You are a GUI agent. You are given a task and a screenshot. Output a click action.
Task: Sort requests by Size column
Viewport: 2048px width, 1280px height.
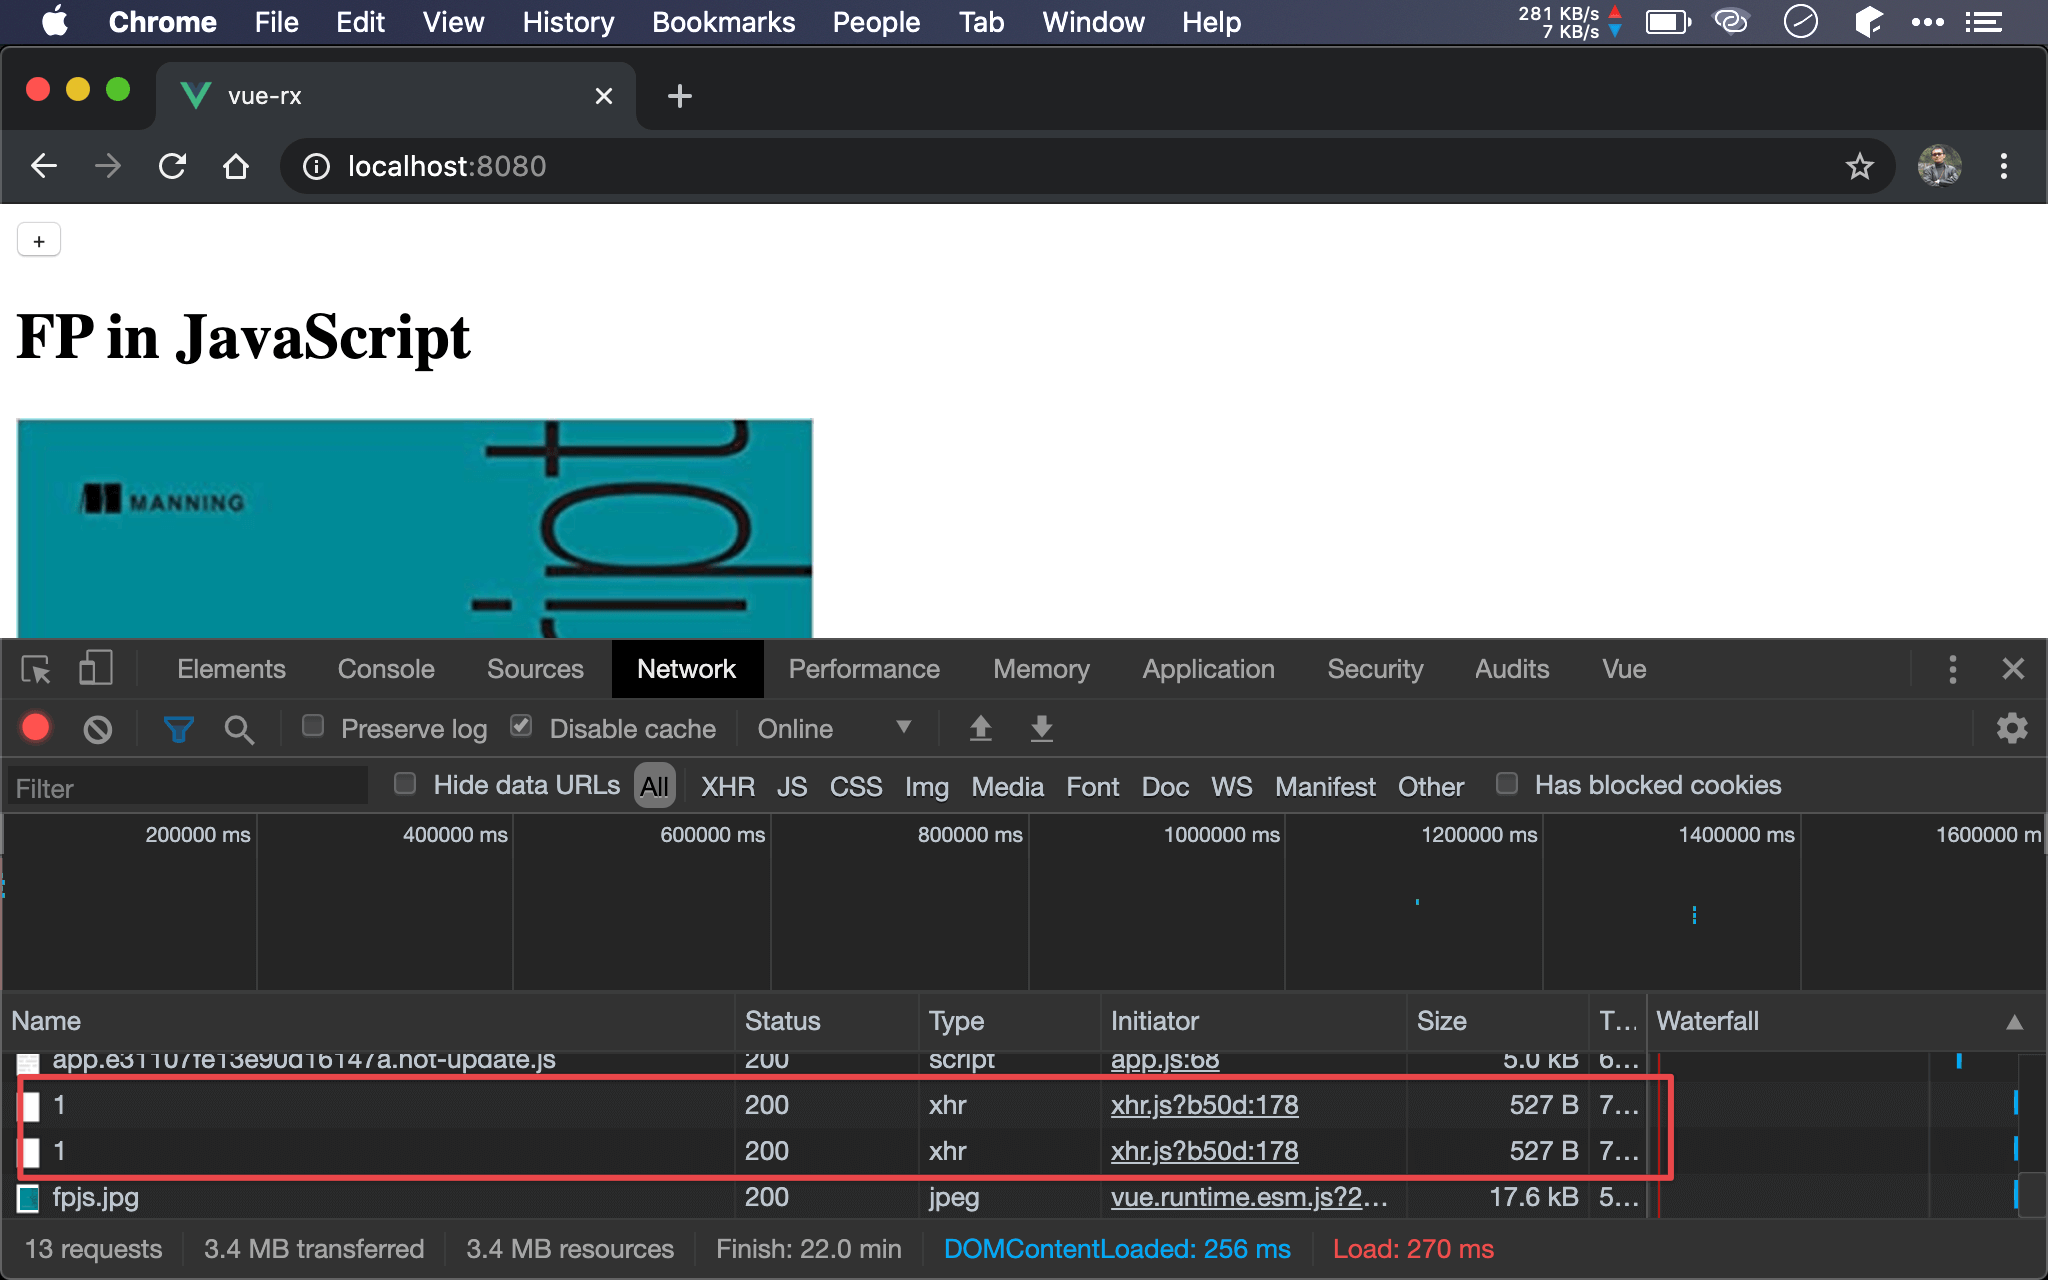pyautogui.click(x=1497, y=1021)
